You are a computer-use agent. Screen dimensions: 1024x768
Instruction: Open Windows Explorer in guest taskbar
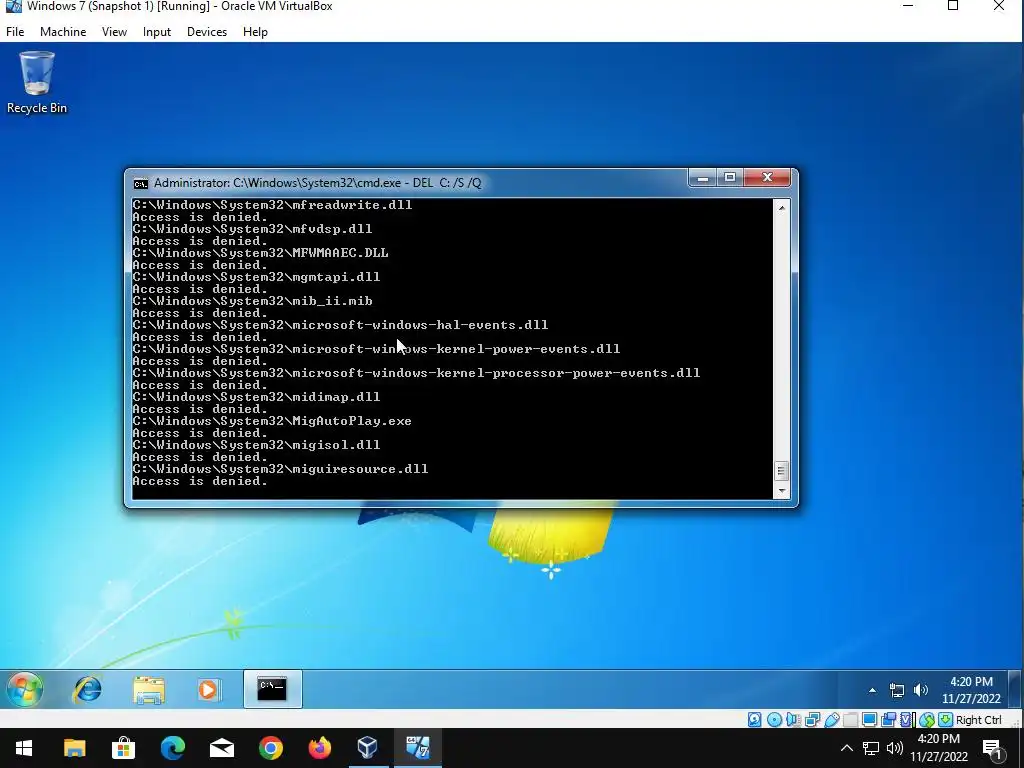[x=149, y=689]
